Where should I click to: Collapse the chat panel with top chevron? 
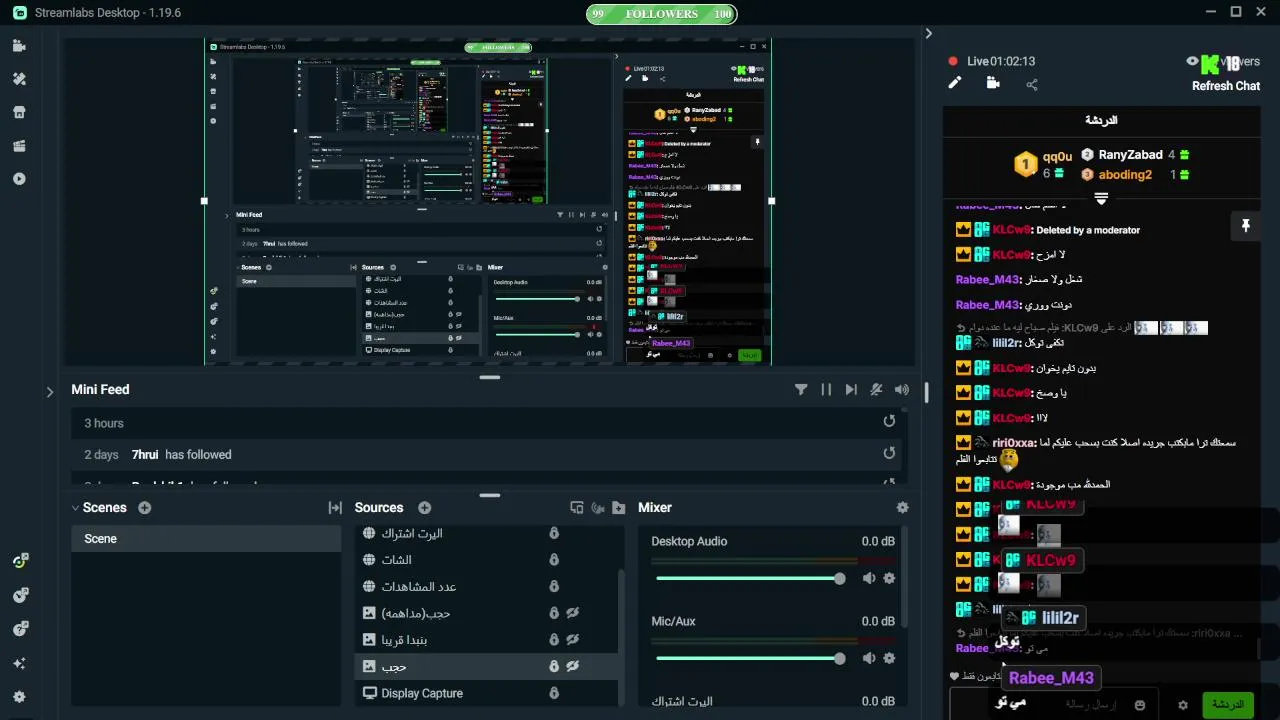click(928, 33)
